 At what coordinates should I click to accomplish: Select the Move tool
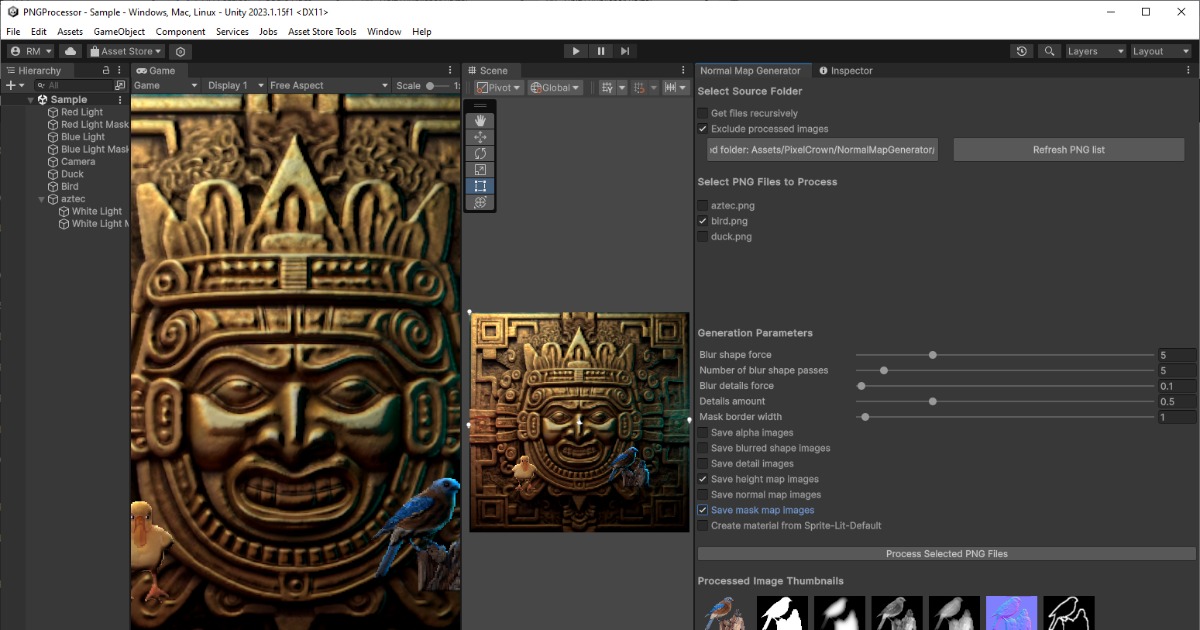(480, 138)
